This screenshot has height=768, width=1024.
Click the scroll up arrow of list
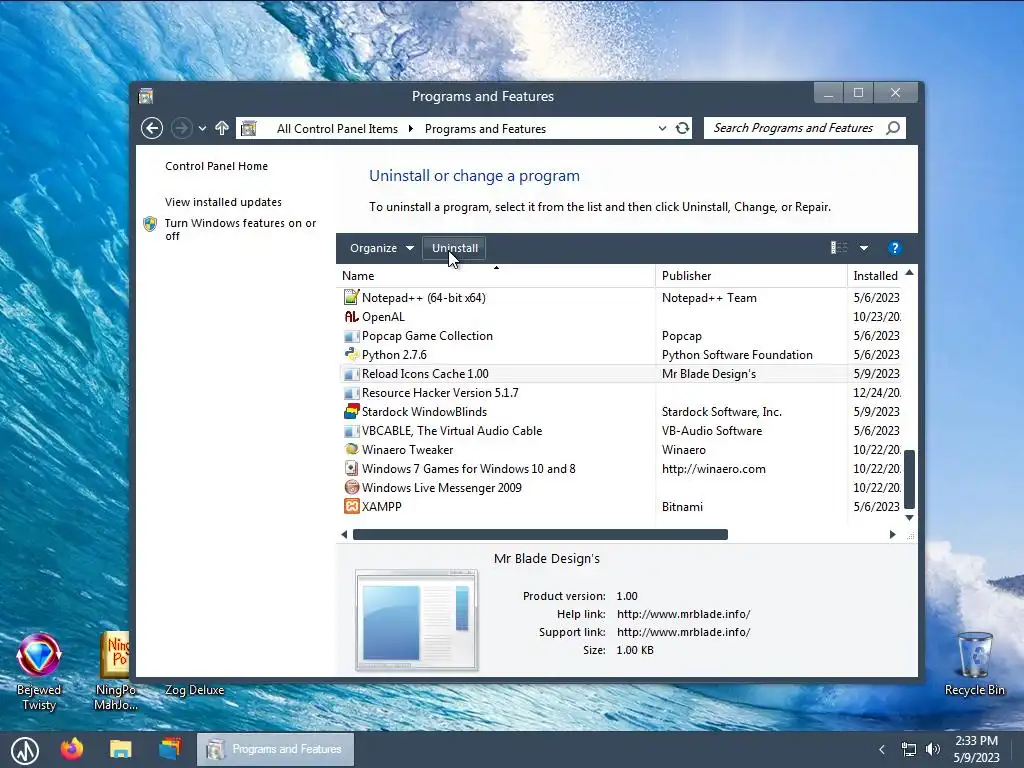[x=909, y=272]
